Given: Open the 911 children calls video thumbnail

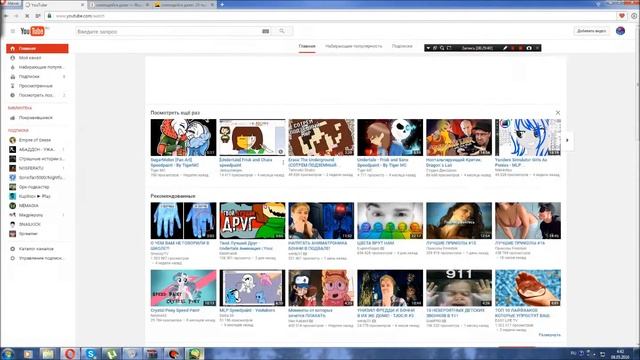Looking at the screenshot, I should point(459,288).
